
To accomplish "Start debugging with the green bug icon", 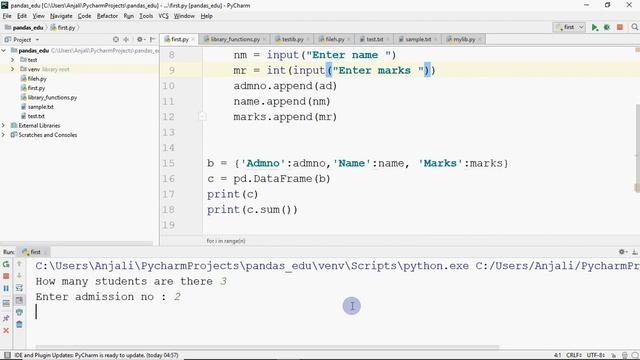I will coord(607,27).
